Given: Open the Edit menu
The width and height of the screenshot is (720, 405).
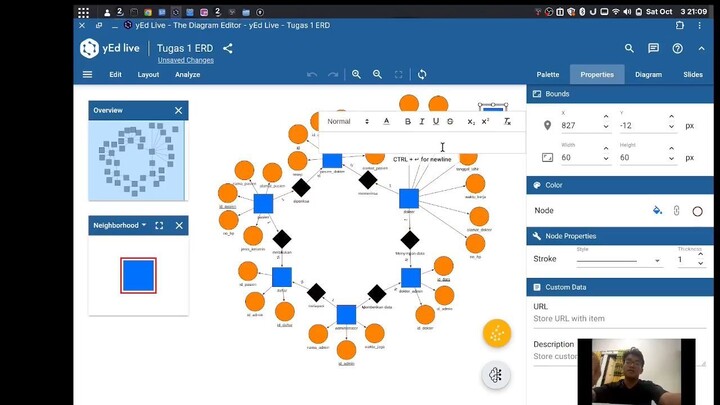Looking at the screenshot, I should pyautogui.click(x=115, y=74).
